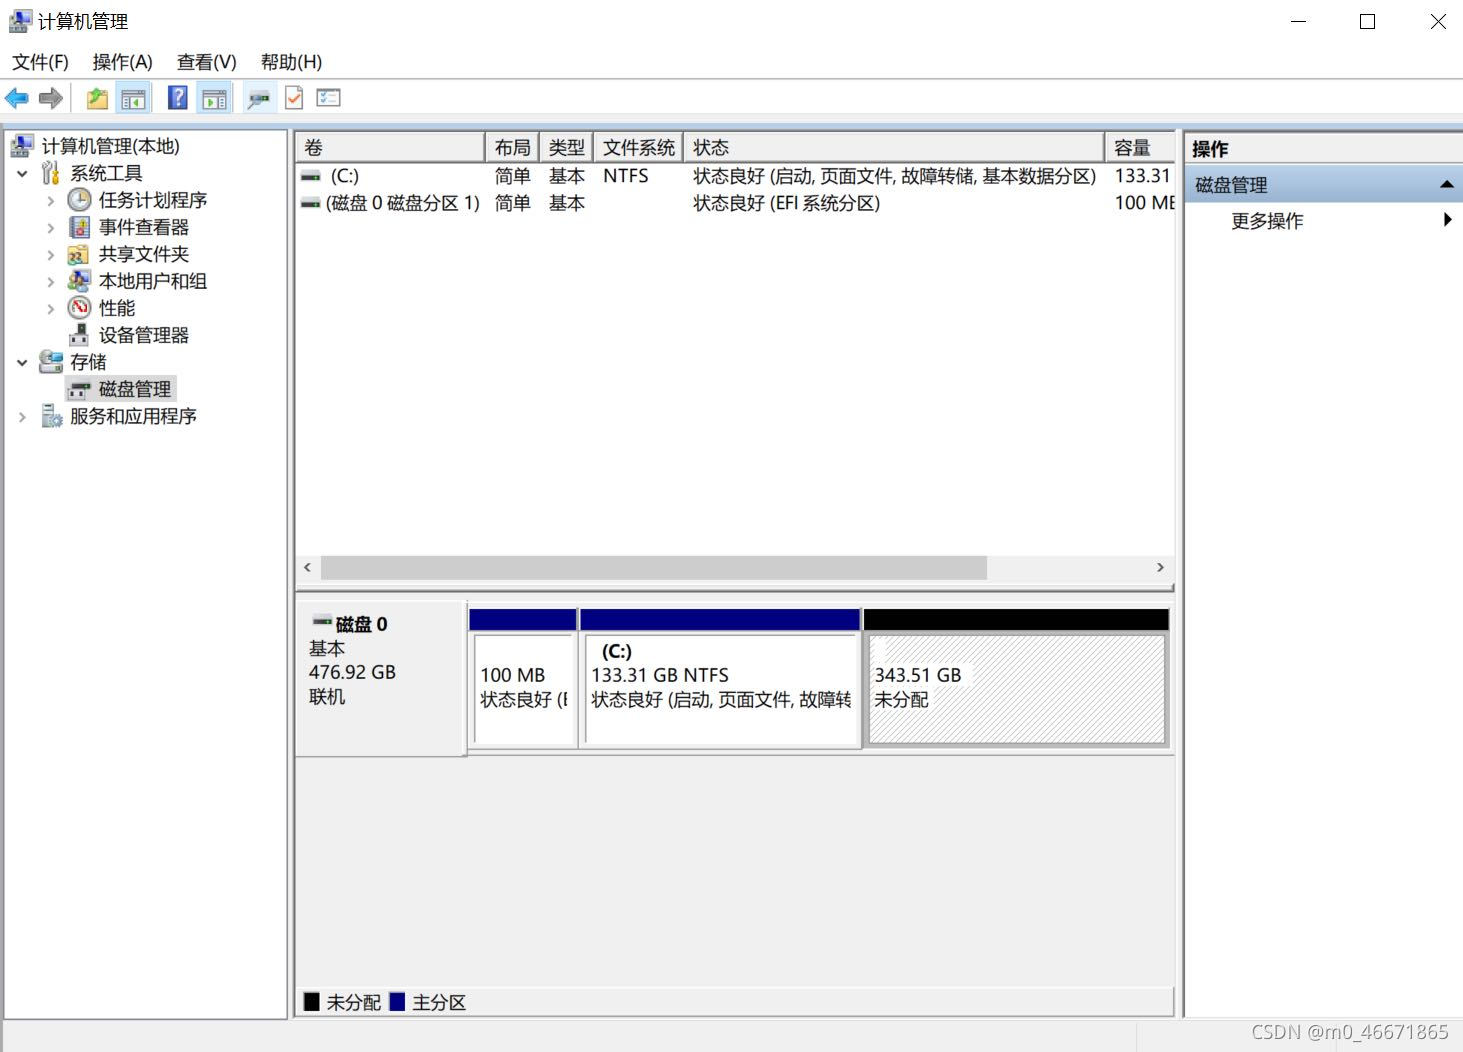Click the scroll right arrow of volume list

coord(1160,567)
